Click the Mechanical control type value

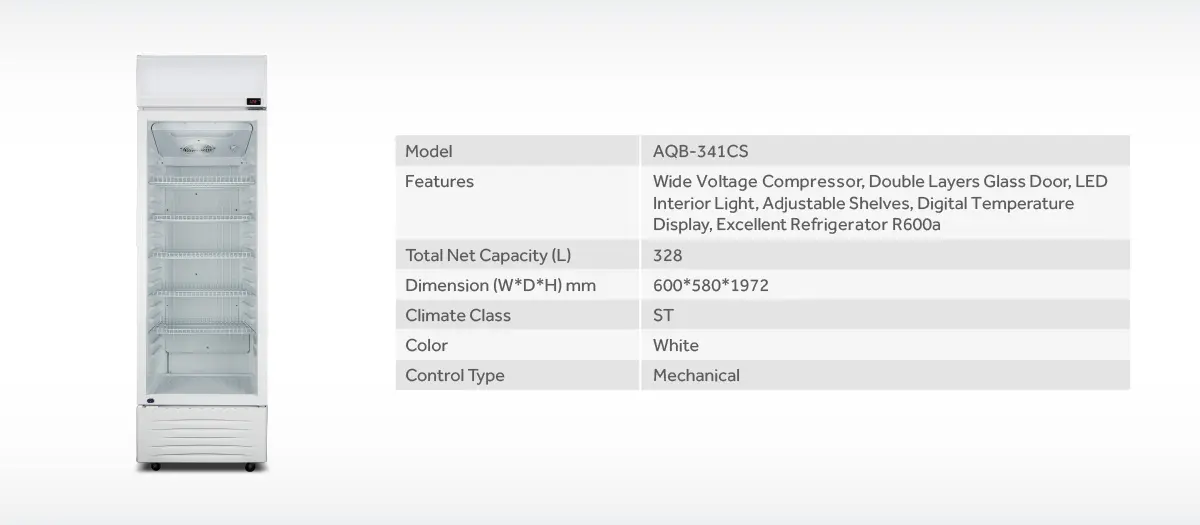(x=696, y=375)
